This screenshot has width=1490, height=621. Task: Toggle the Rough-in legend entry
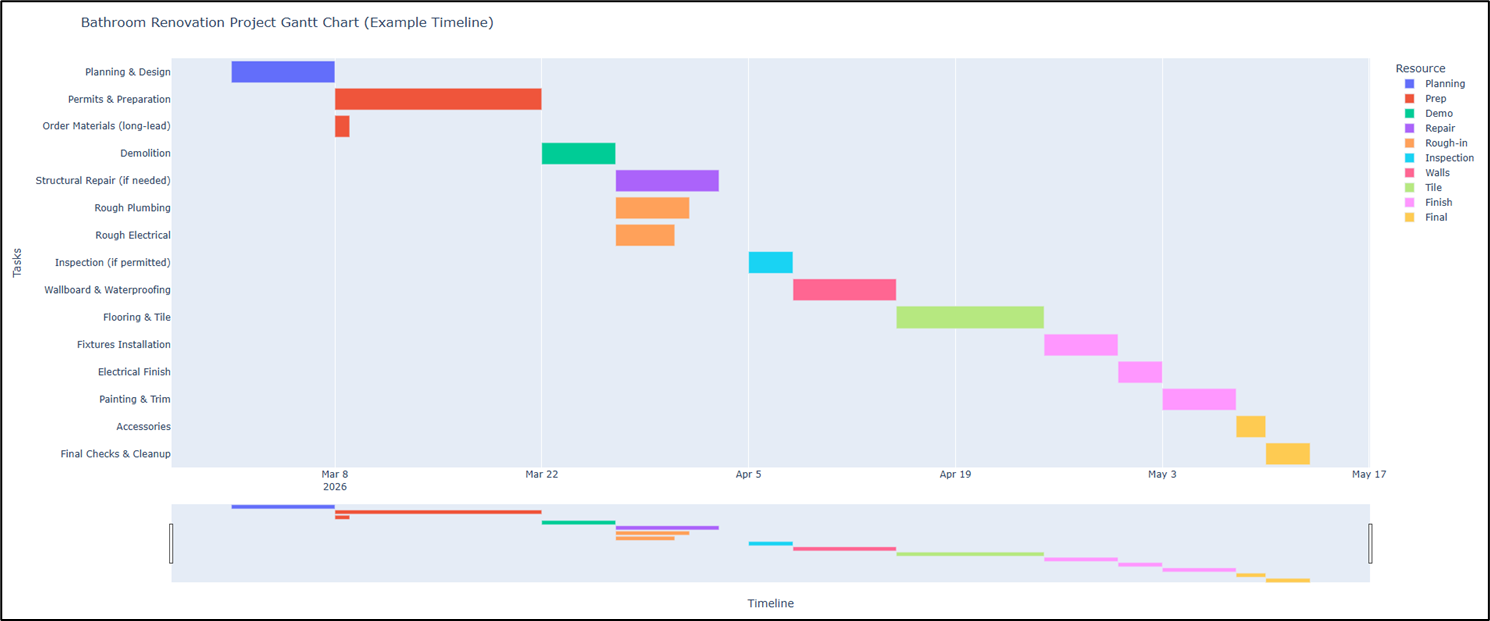click(1446, 143)
